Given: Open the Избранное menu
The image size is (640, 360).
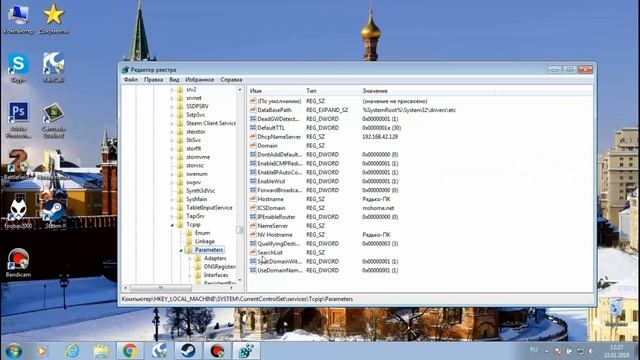Looking at the screenshot, I should click(200, 80).
